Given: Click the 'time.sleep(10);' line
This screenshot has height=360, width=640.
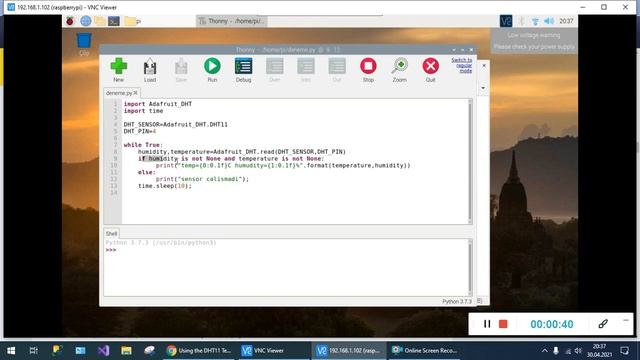Looking at the screenshot, I should click(x=164, y=186).
